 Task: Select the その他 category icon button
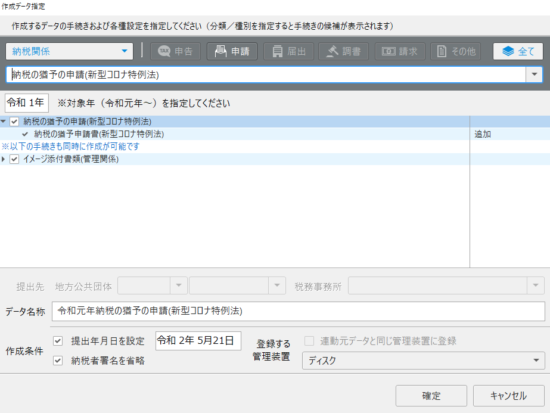pyautogui.click(x=456, y=51)
